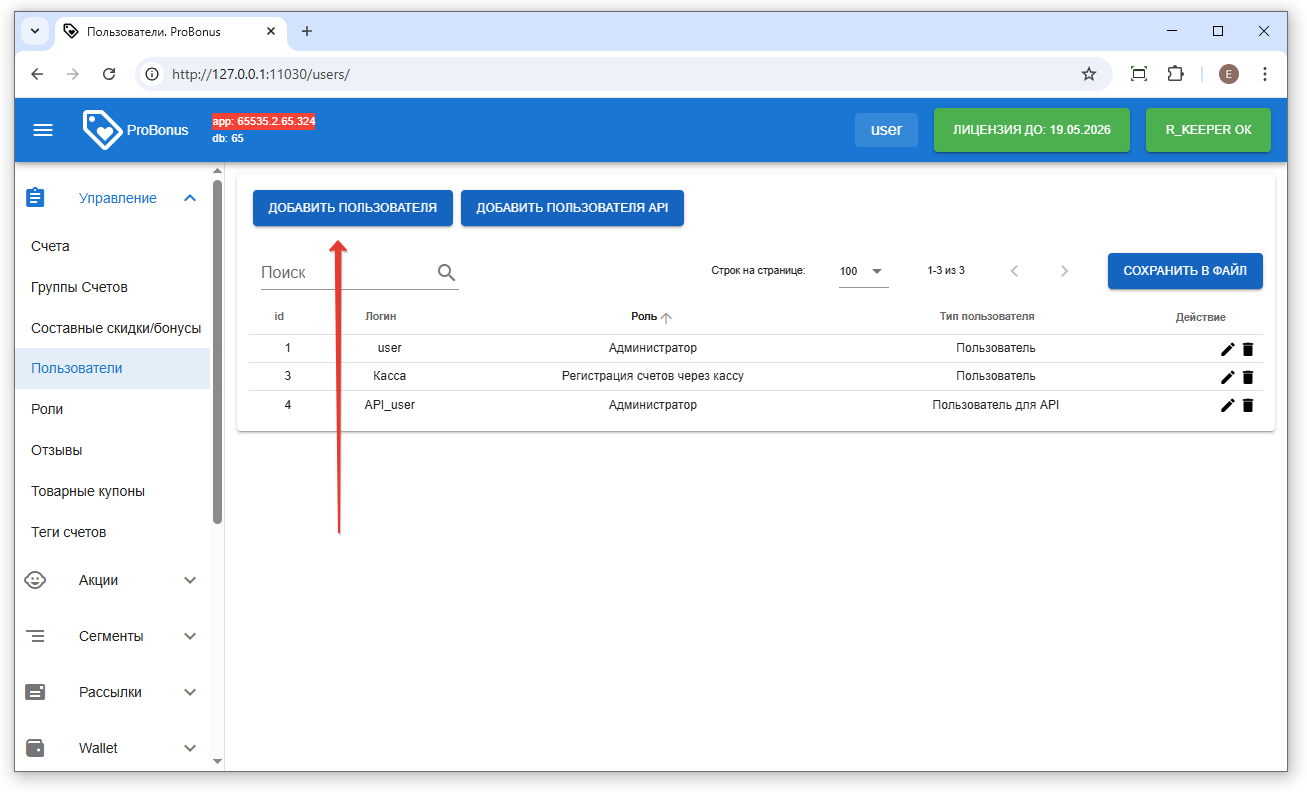
Task: Collapse the Управление section
Action: pos(190,198)
